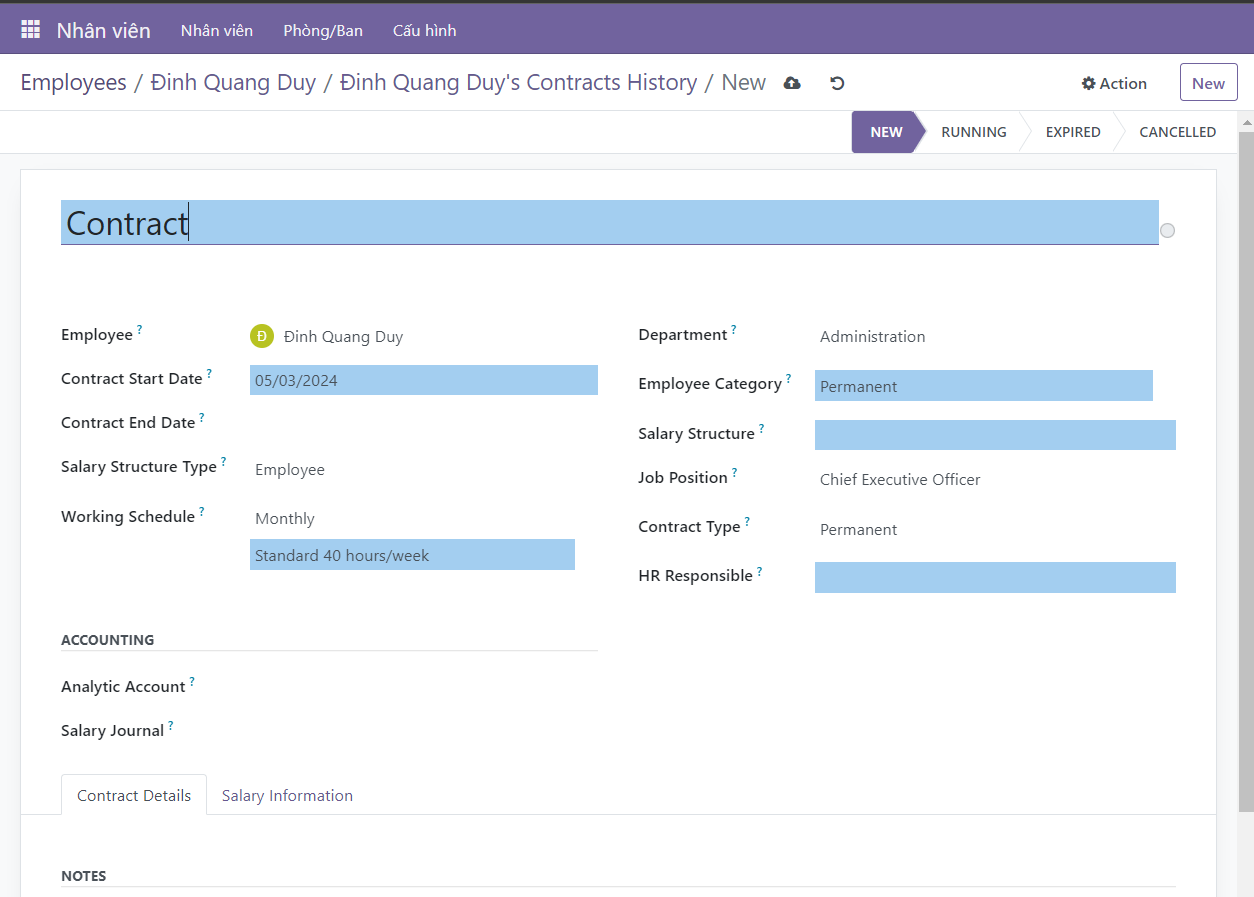Viewport: 1254px width, 897px height.
Task: Click the gear Action button
Action: pyautogui.click(x=1114, y=83)
